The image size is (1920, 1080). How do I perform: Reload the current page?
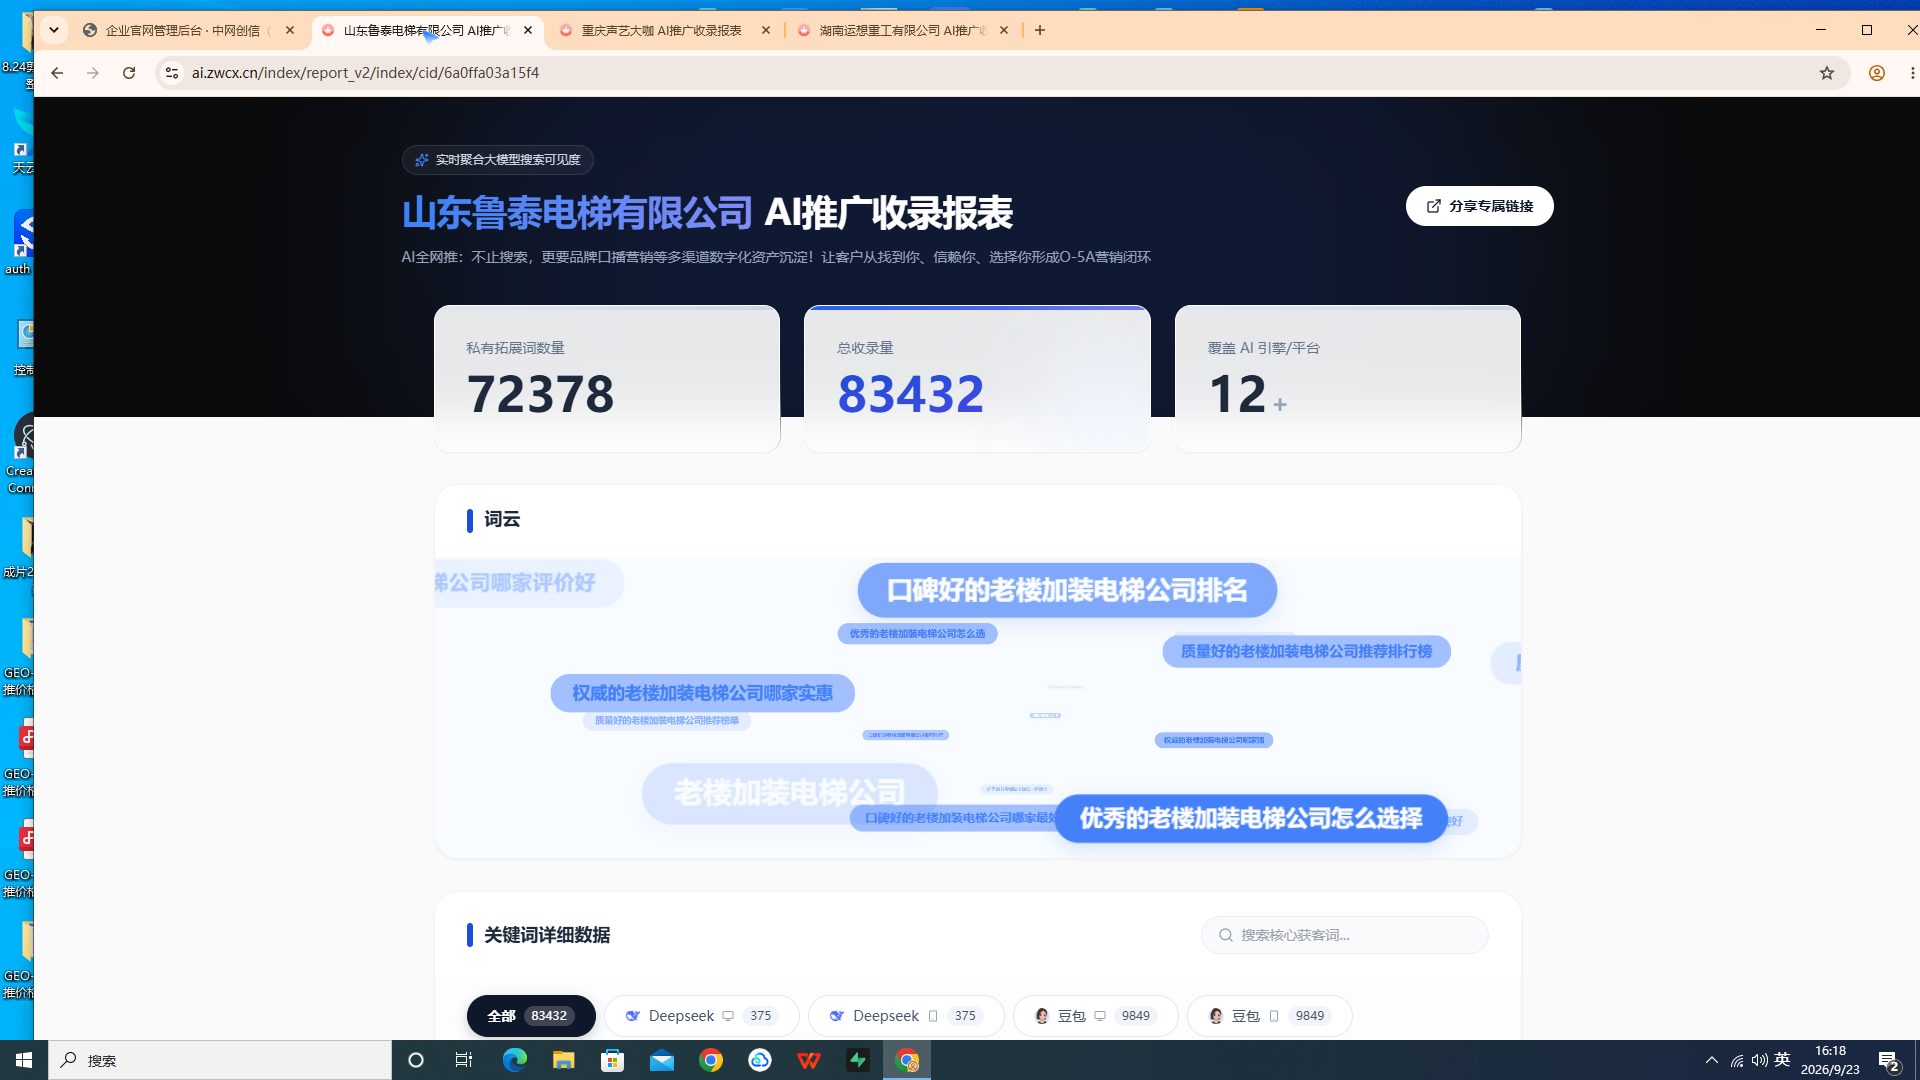tap(129, 73)
